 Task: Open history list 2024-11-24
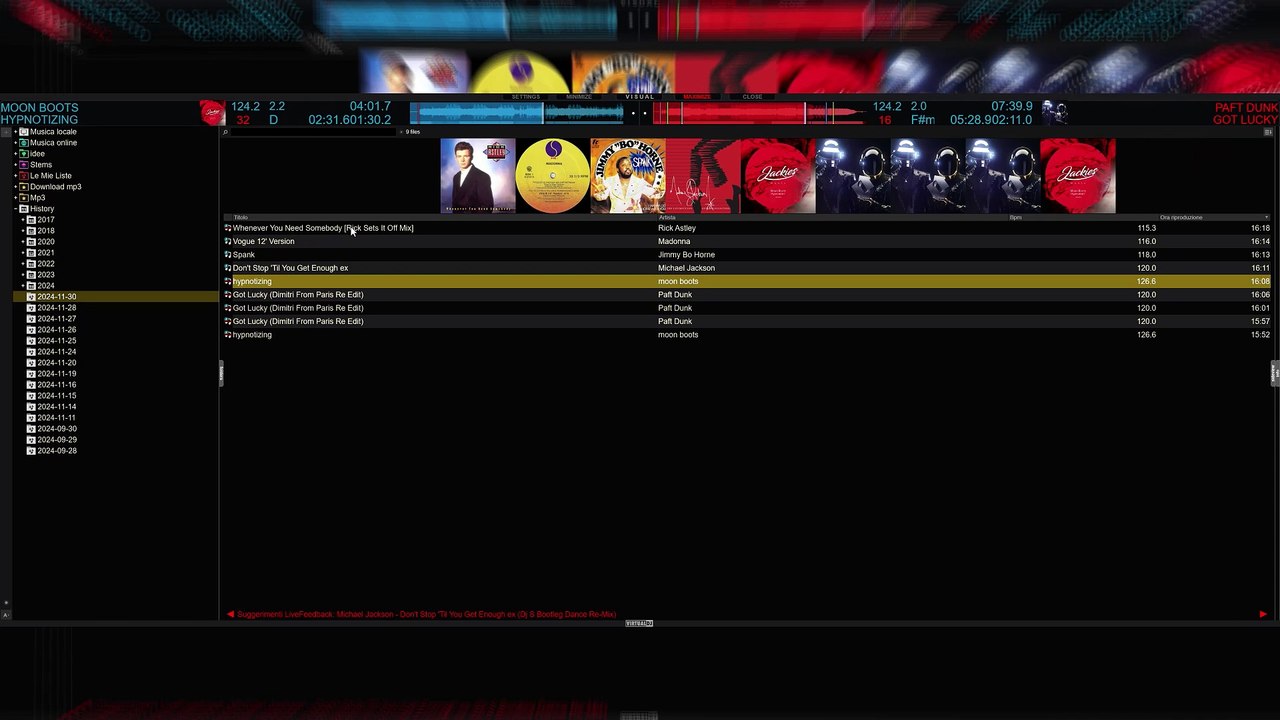click(x=57, y=352)
